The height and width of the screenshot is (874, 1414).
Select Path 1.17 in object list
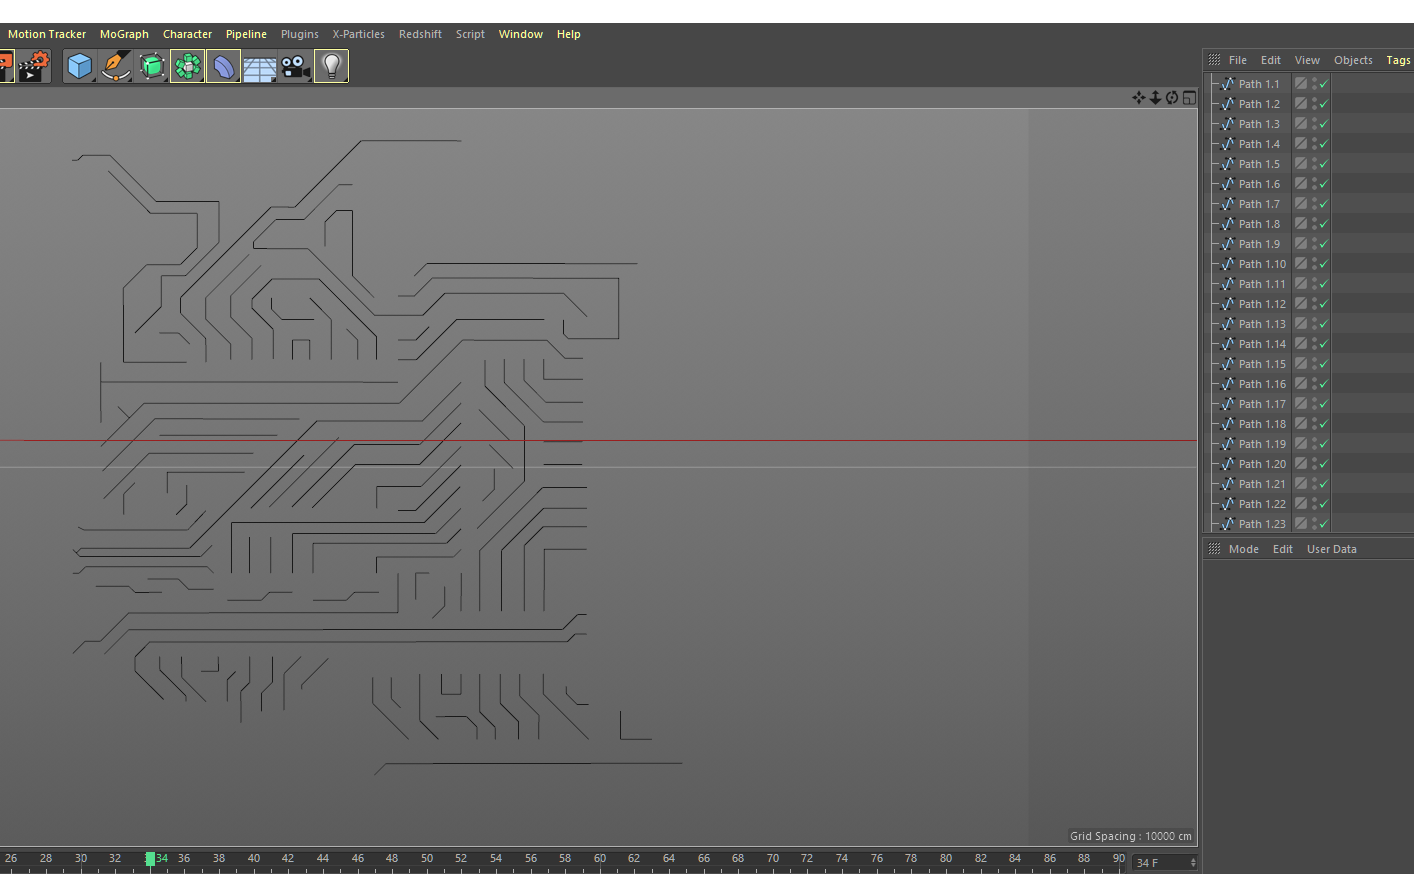[x=1262, y=404]
